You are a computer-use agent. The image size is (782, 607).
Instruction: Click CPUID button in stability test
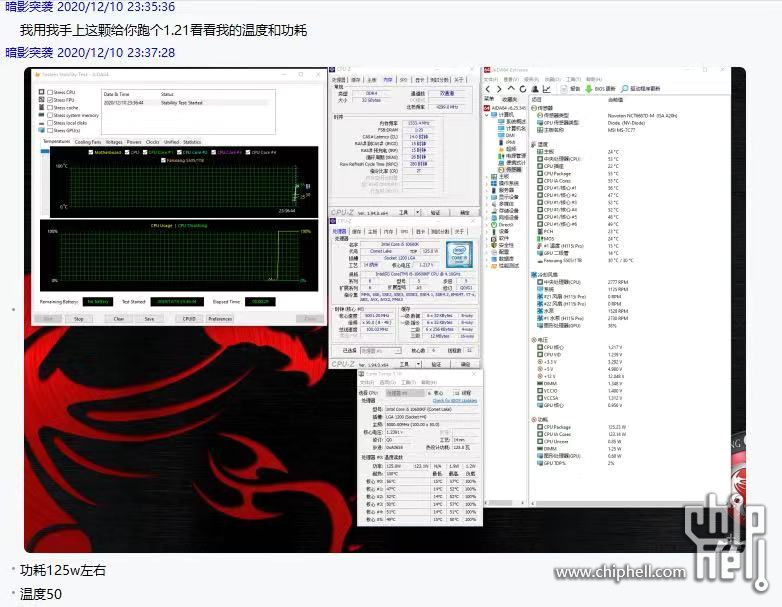point(189,319)
